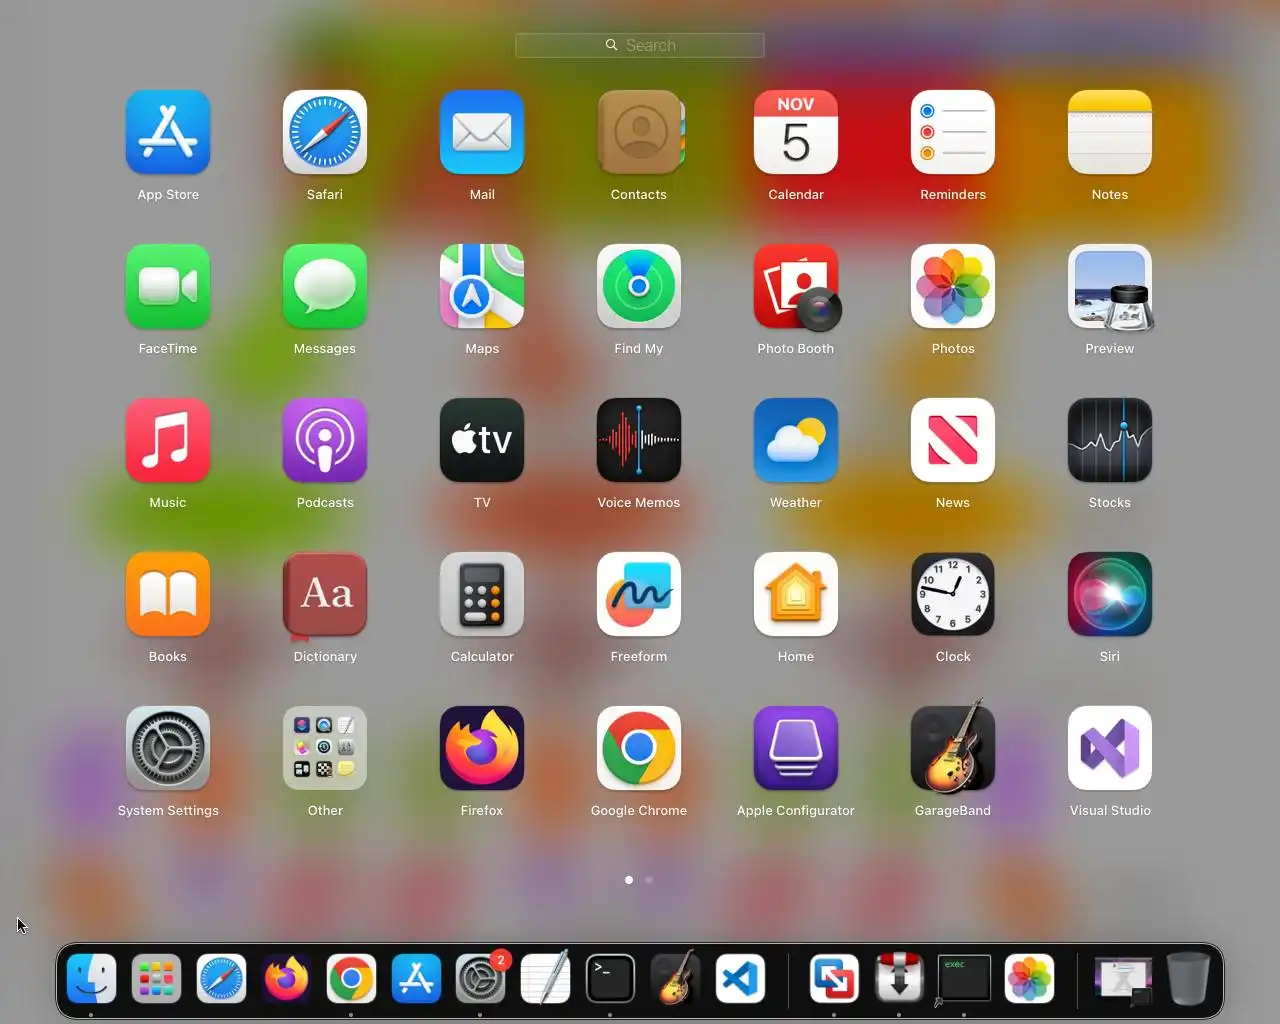Open the Weather app
This screenshot has height=1024, width=1280.
pos(796,440)
